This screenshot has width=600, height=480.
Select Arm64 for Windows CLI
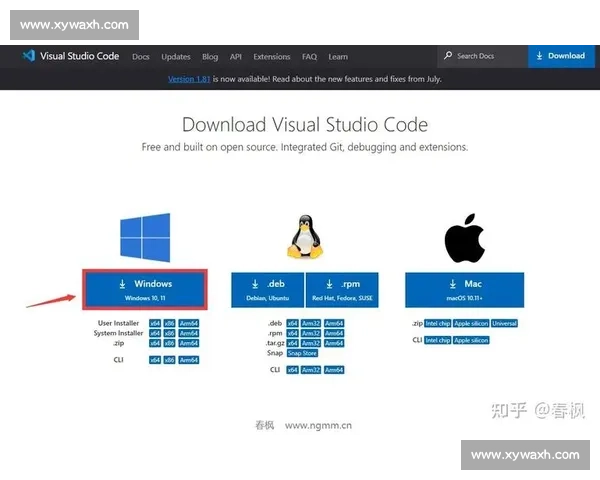pos(189,360)
